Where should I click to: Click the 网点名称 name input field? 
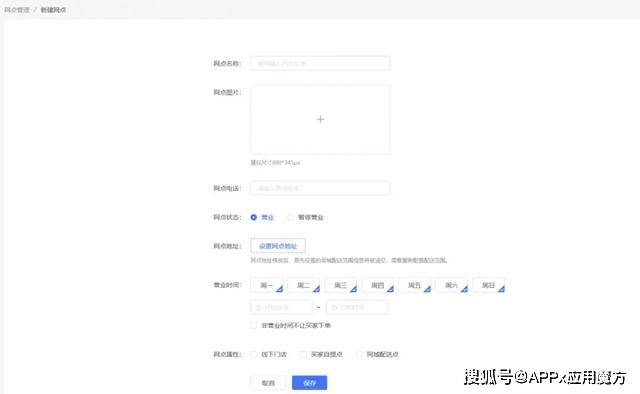coord(320,63)
